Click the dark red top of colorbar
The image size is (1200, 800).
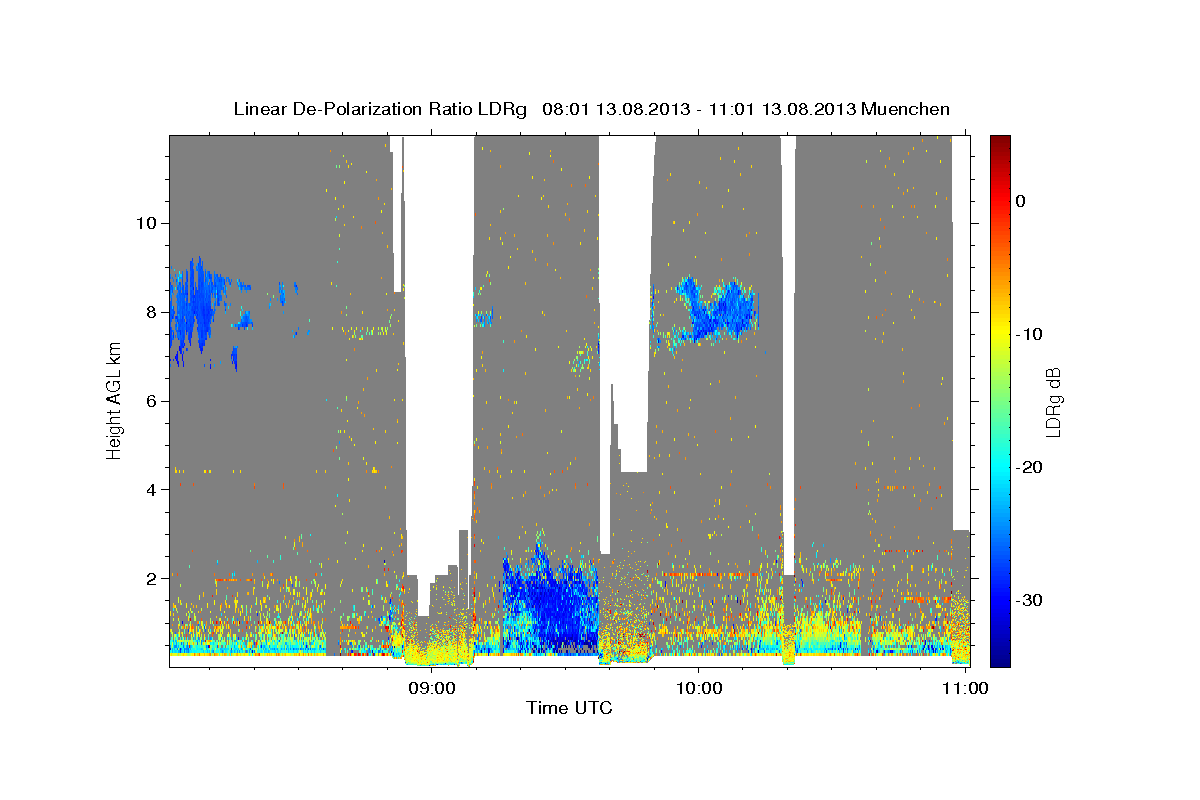pos(1000,145)
